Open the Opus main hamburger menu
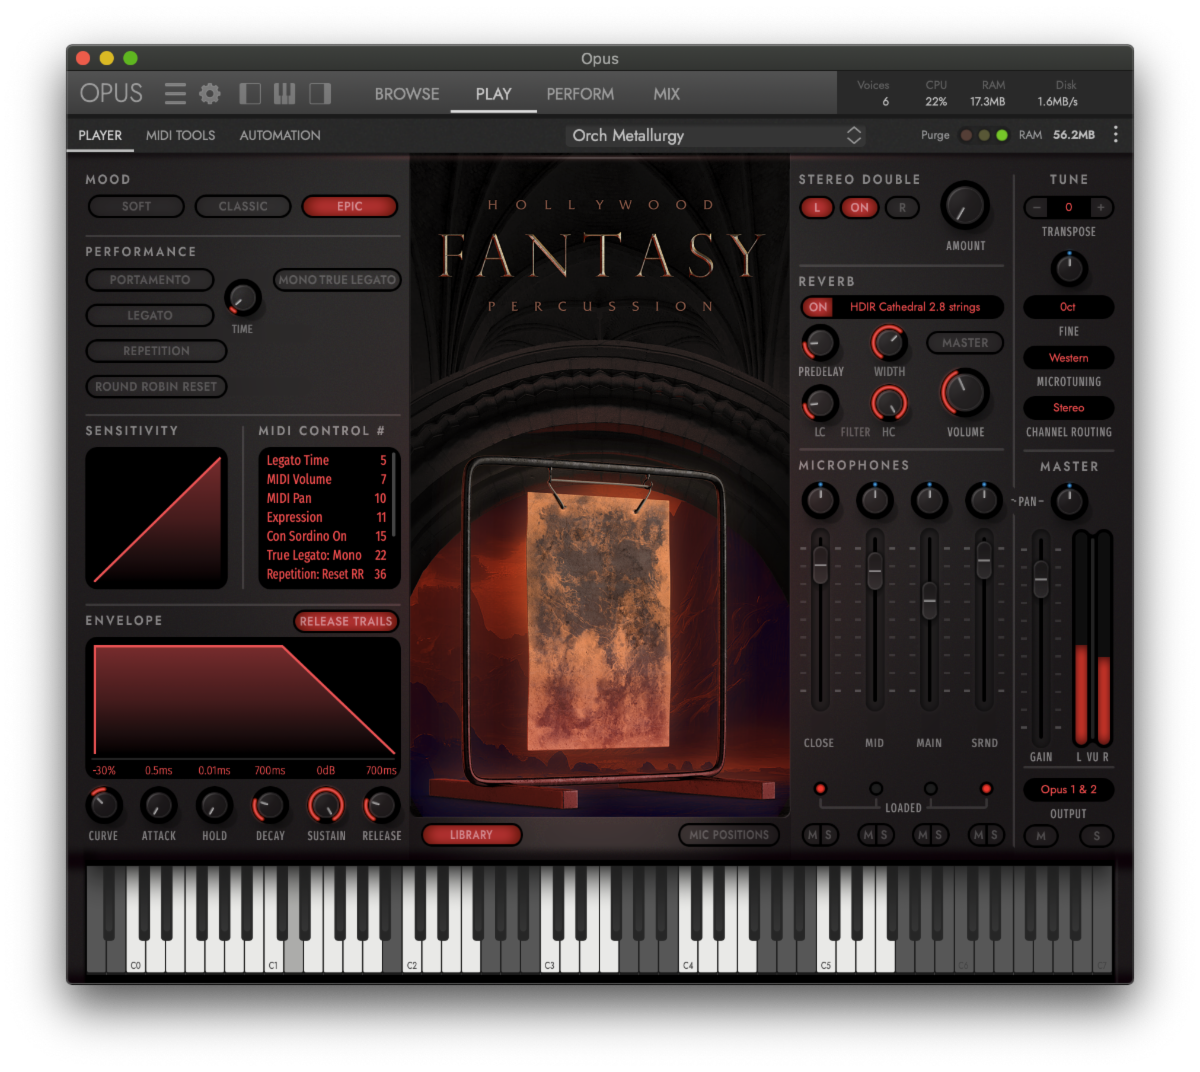The image size is (1200, 1072). [175, 94]
